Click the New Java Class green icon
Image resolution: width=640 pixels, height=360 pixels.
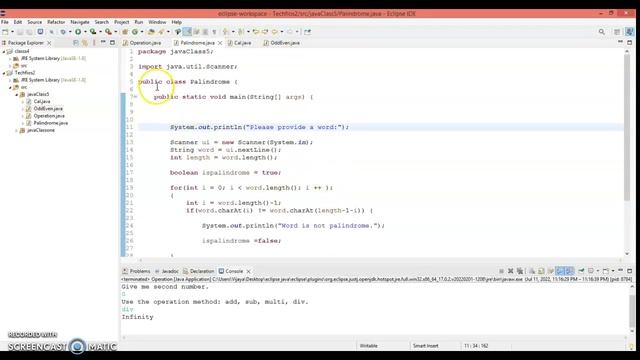pos(135,32)
